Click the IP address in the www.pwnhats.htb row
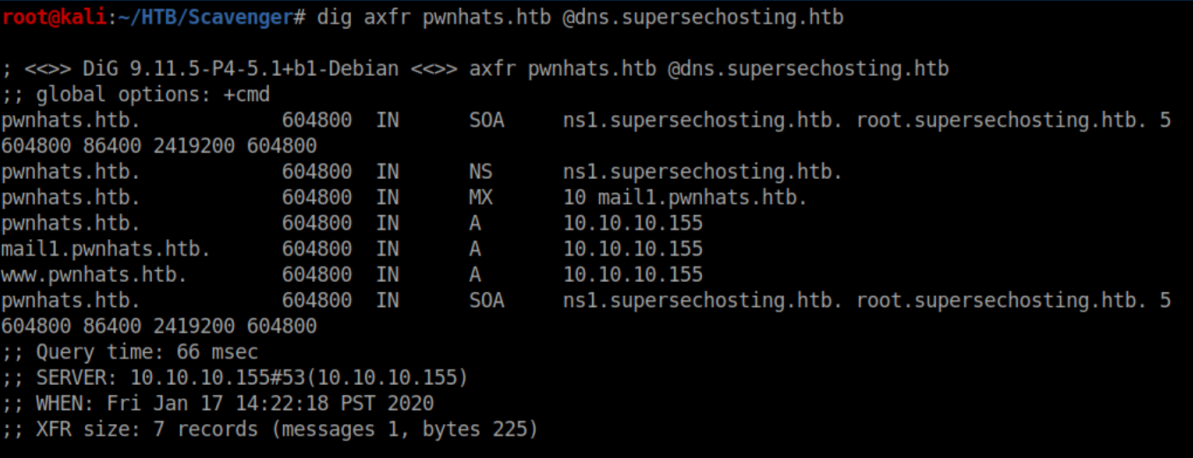Image resolution: width=1193 pixels, height=458 pixels. (633, 275)
